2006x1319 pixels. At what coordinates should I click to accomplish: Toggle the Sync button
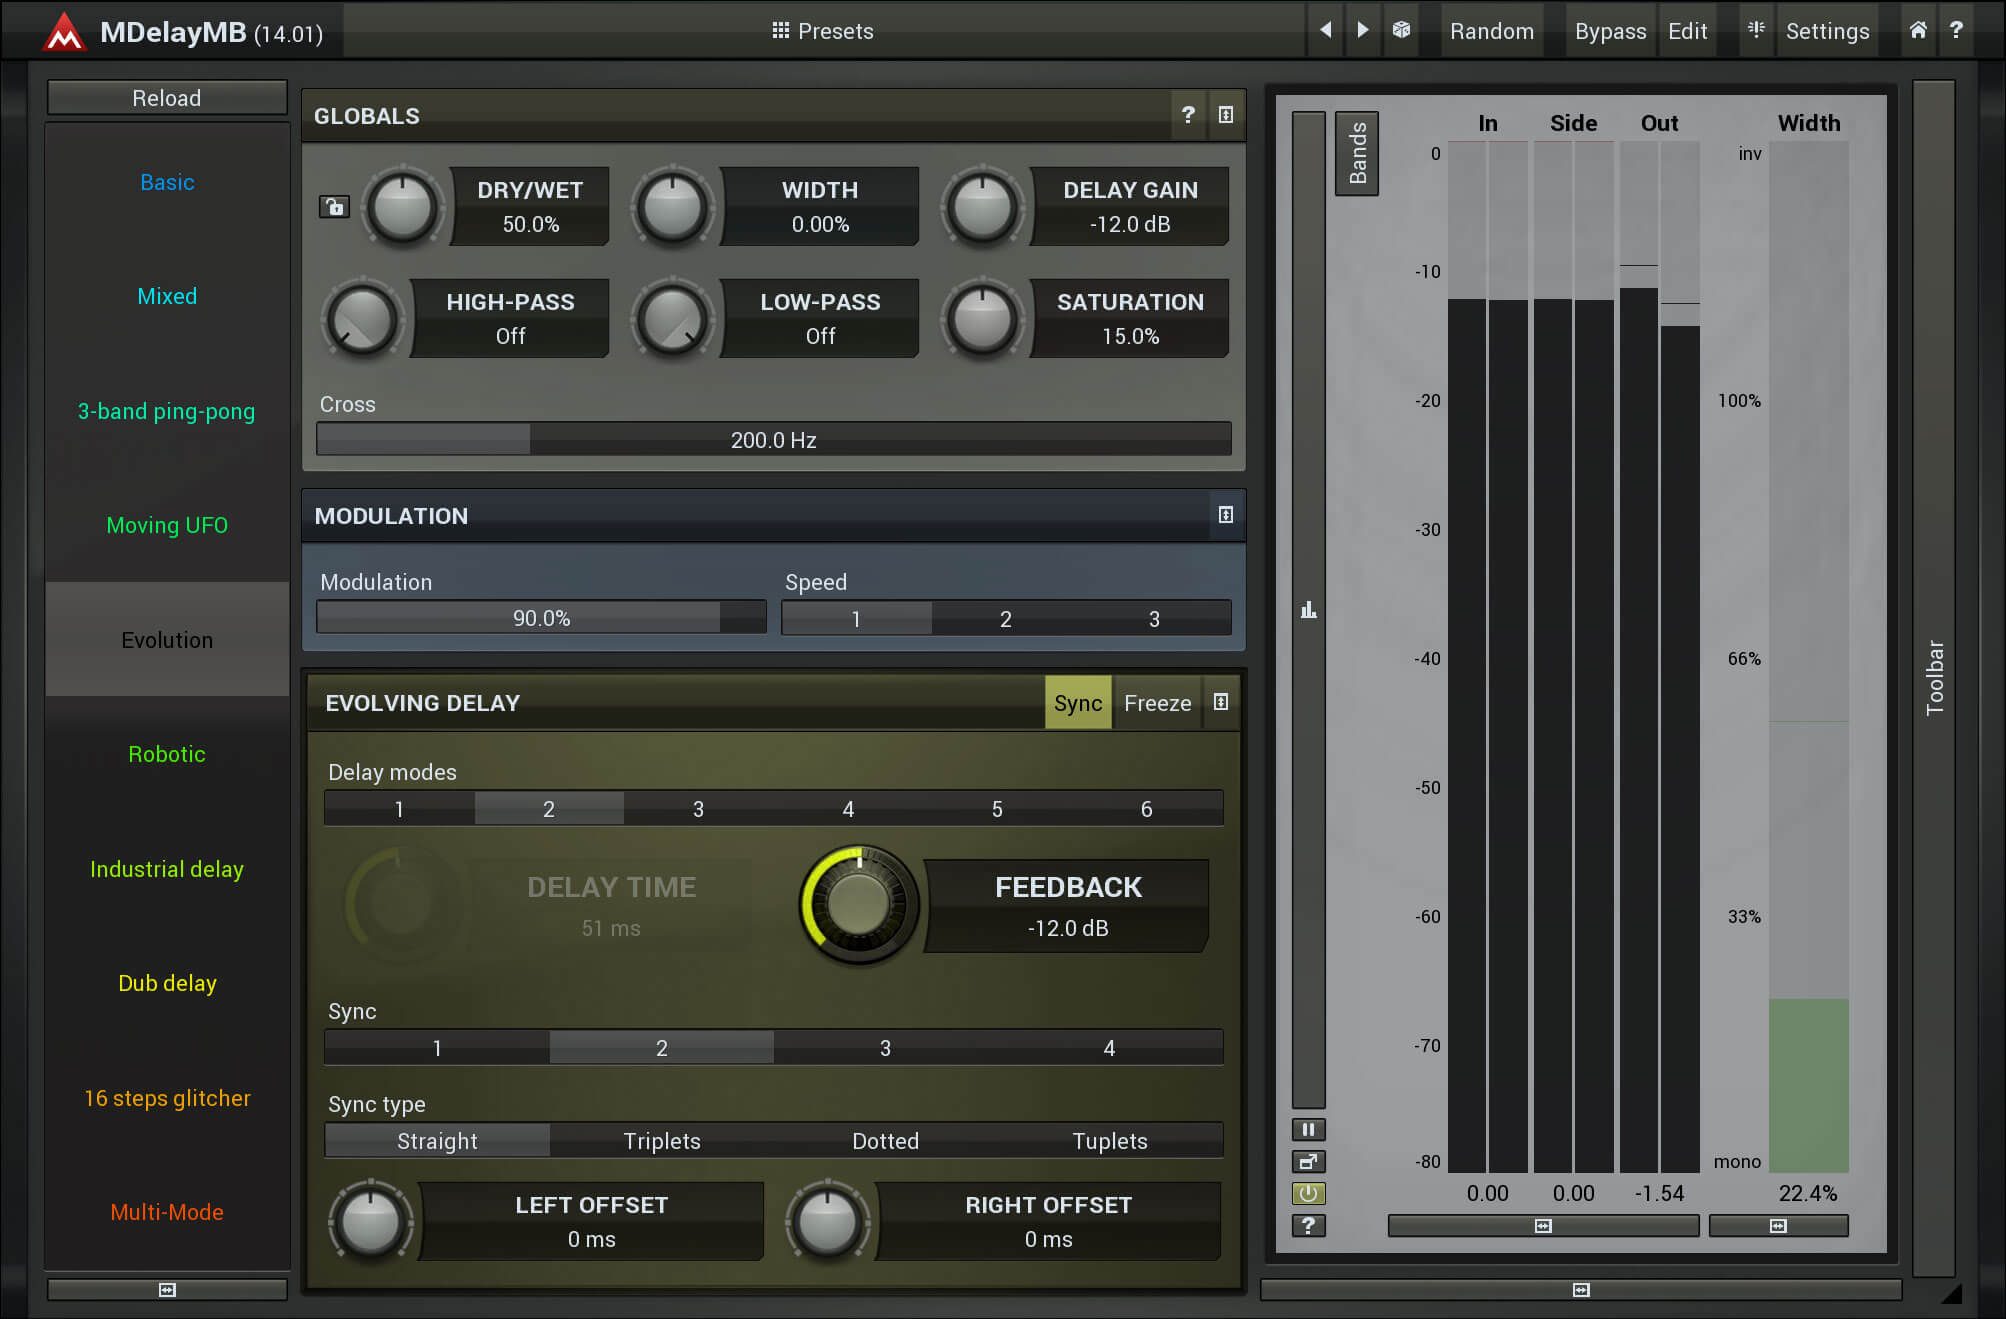[1078, 703]
